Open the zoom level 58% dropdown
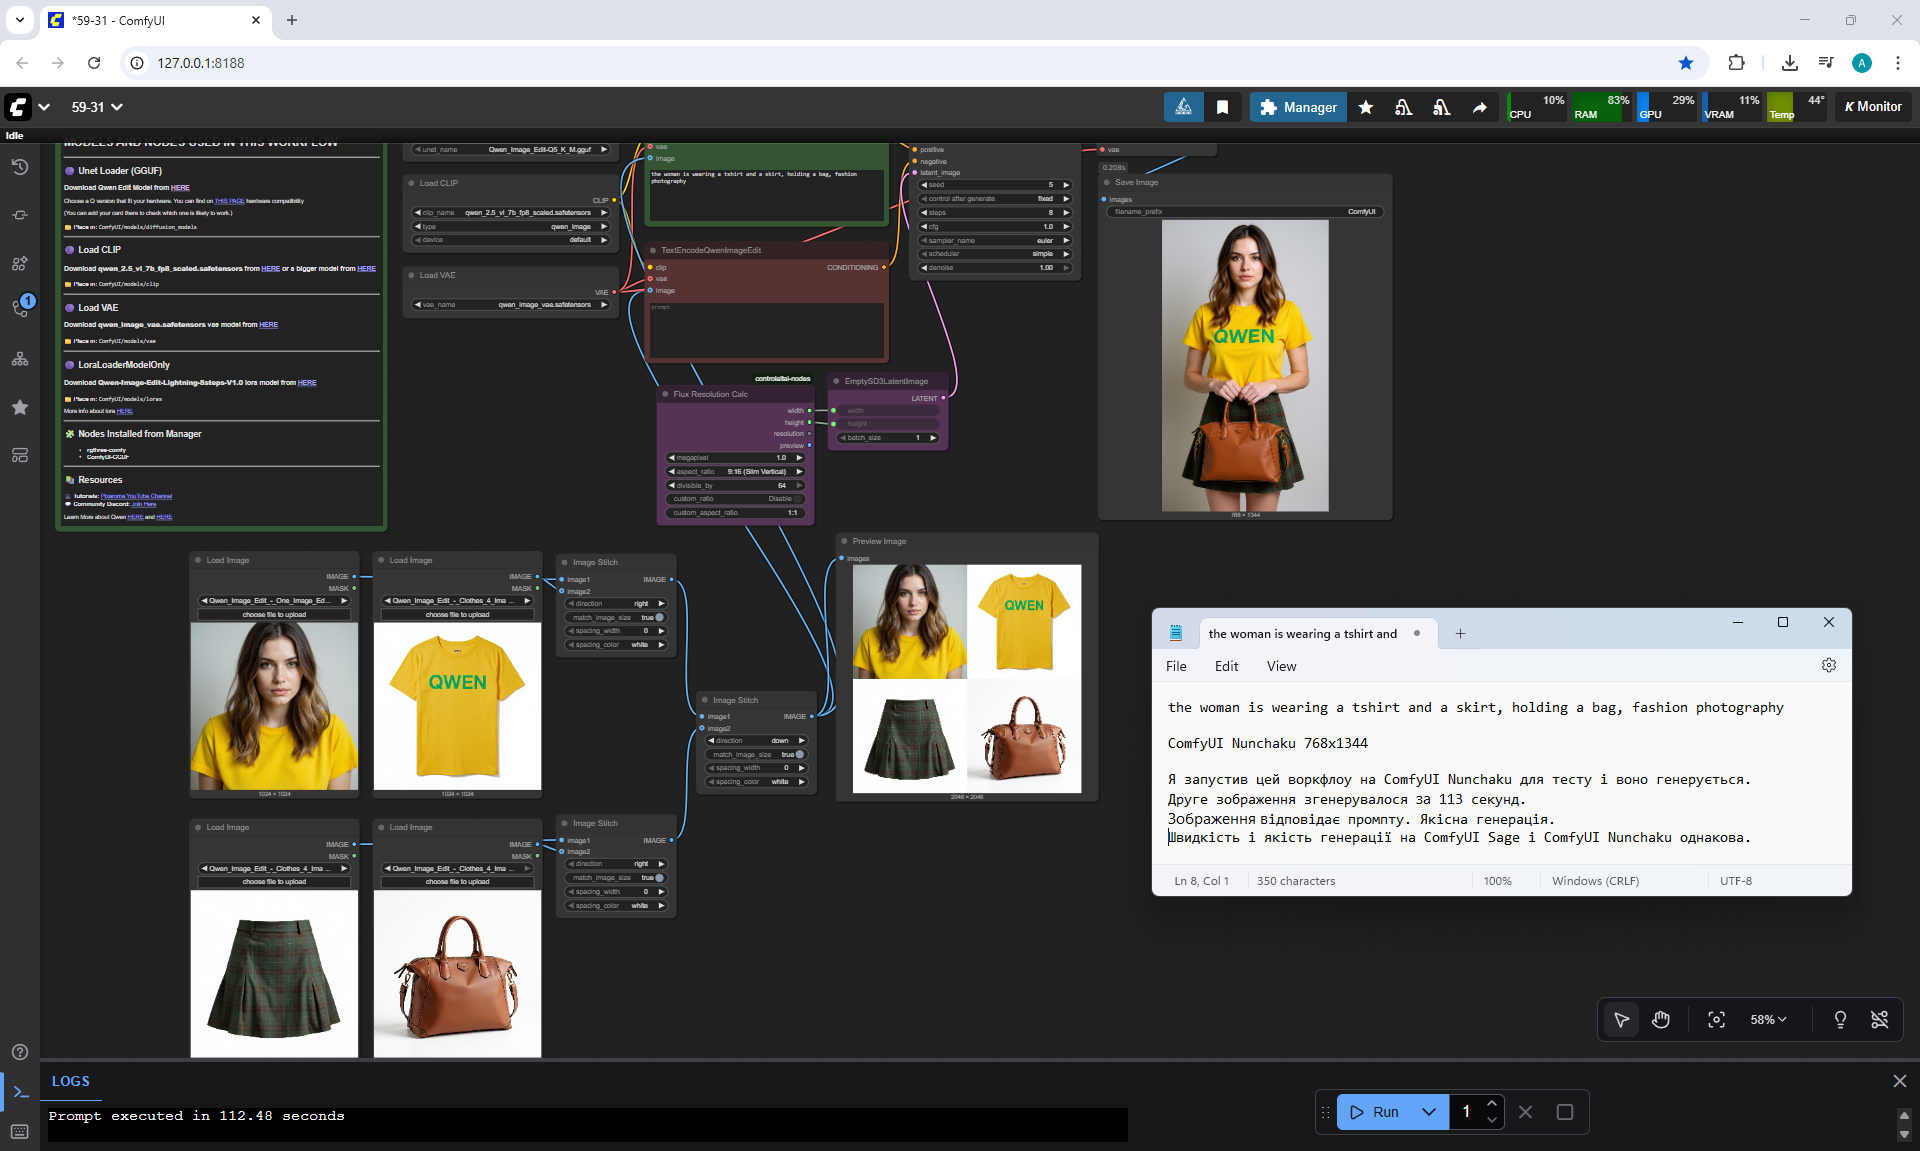This screenshot has width=1920, height=1151. (1767, 1019)
